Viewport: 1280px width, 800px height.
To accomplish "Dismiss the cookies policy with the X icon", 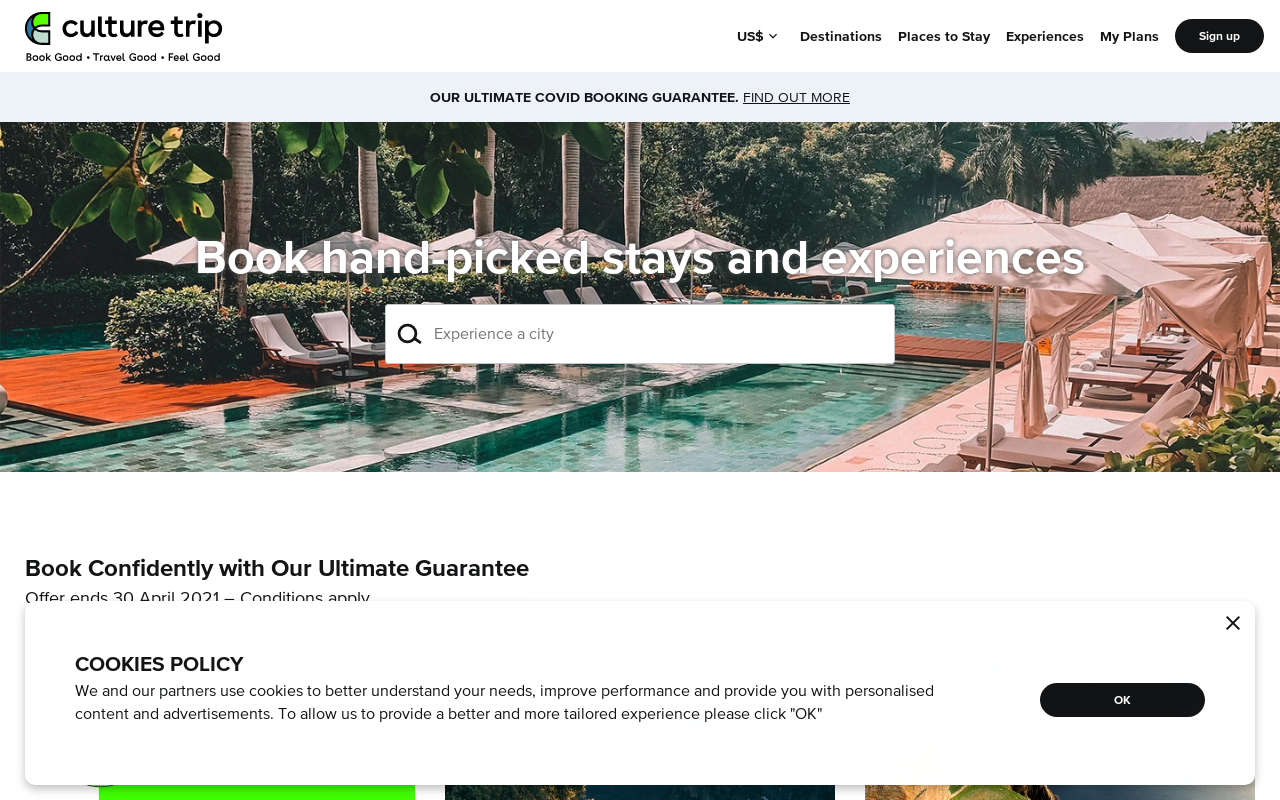I will (1233, 623).
